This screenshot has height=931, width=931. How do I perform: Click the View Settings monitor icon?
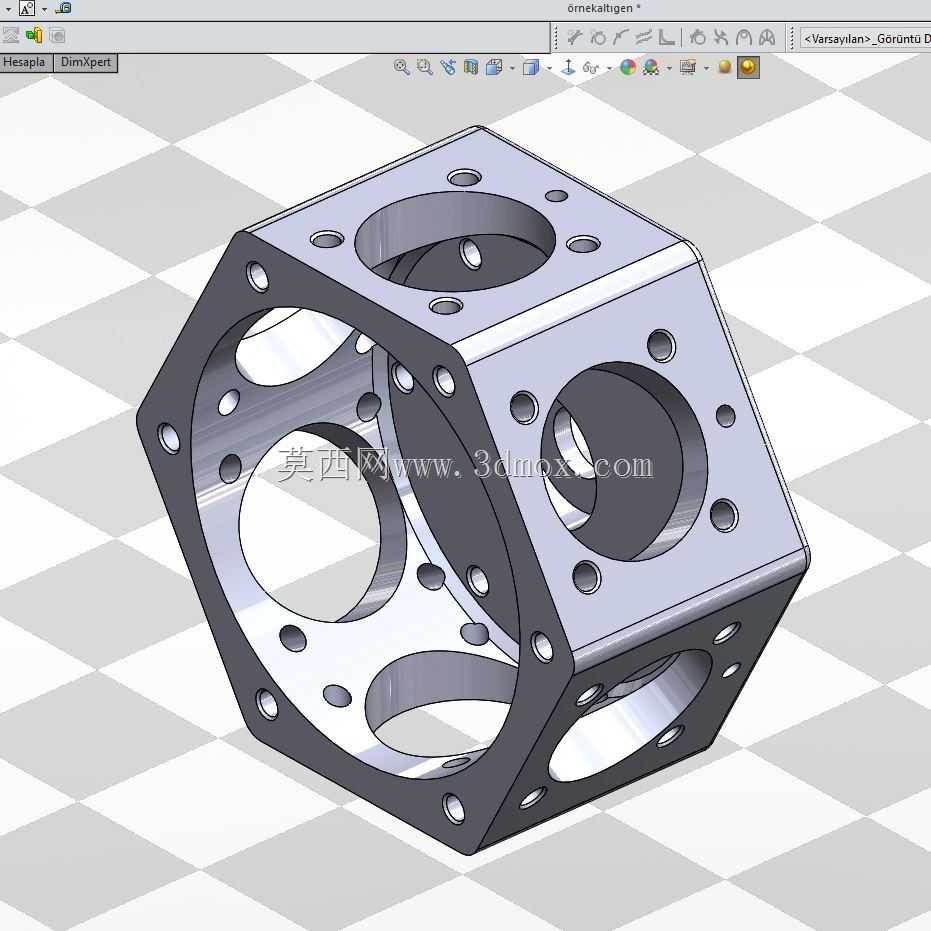(x=688, y=67)
